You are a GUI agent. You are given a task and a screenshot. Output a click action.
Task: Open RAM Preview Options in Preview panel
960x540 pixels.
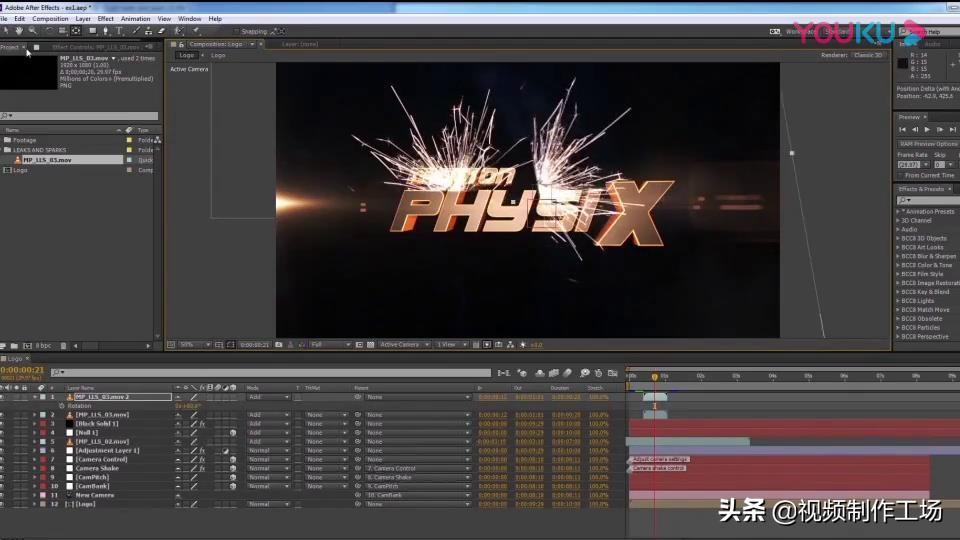(x=928, y=144)
